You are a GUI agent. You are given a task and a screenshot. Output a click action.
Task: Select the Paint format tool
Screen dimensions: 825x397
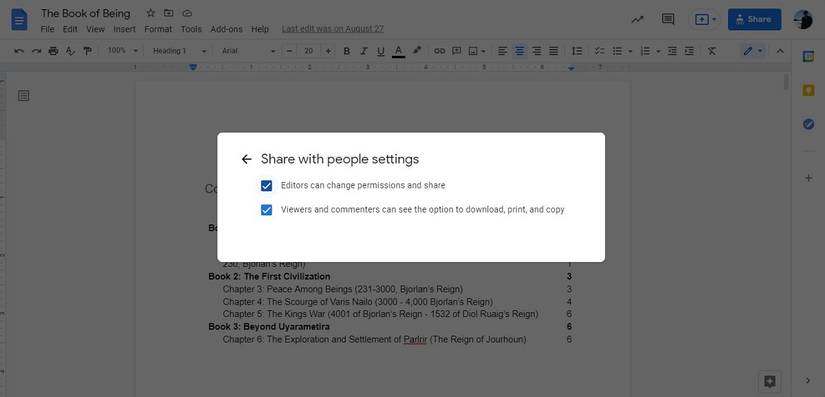[x=87, y=51]
